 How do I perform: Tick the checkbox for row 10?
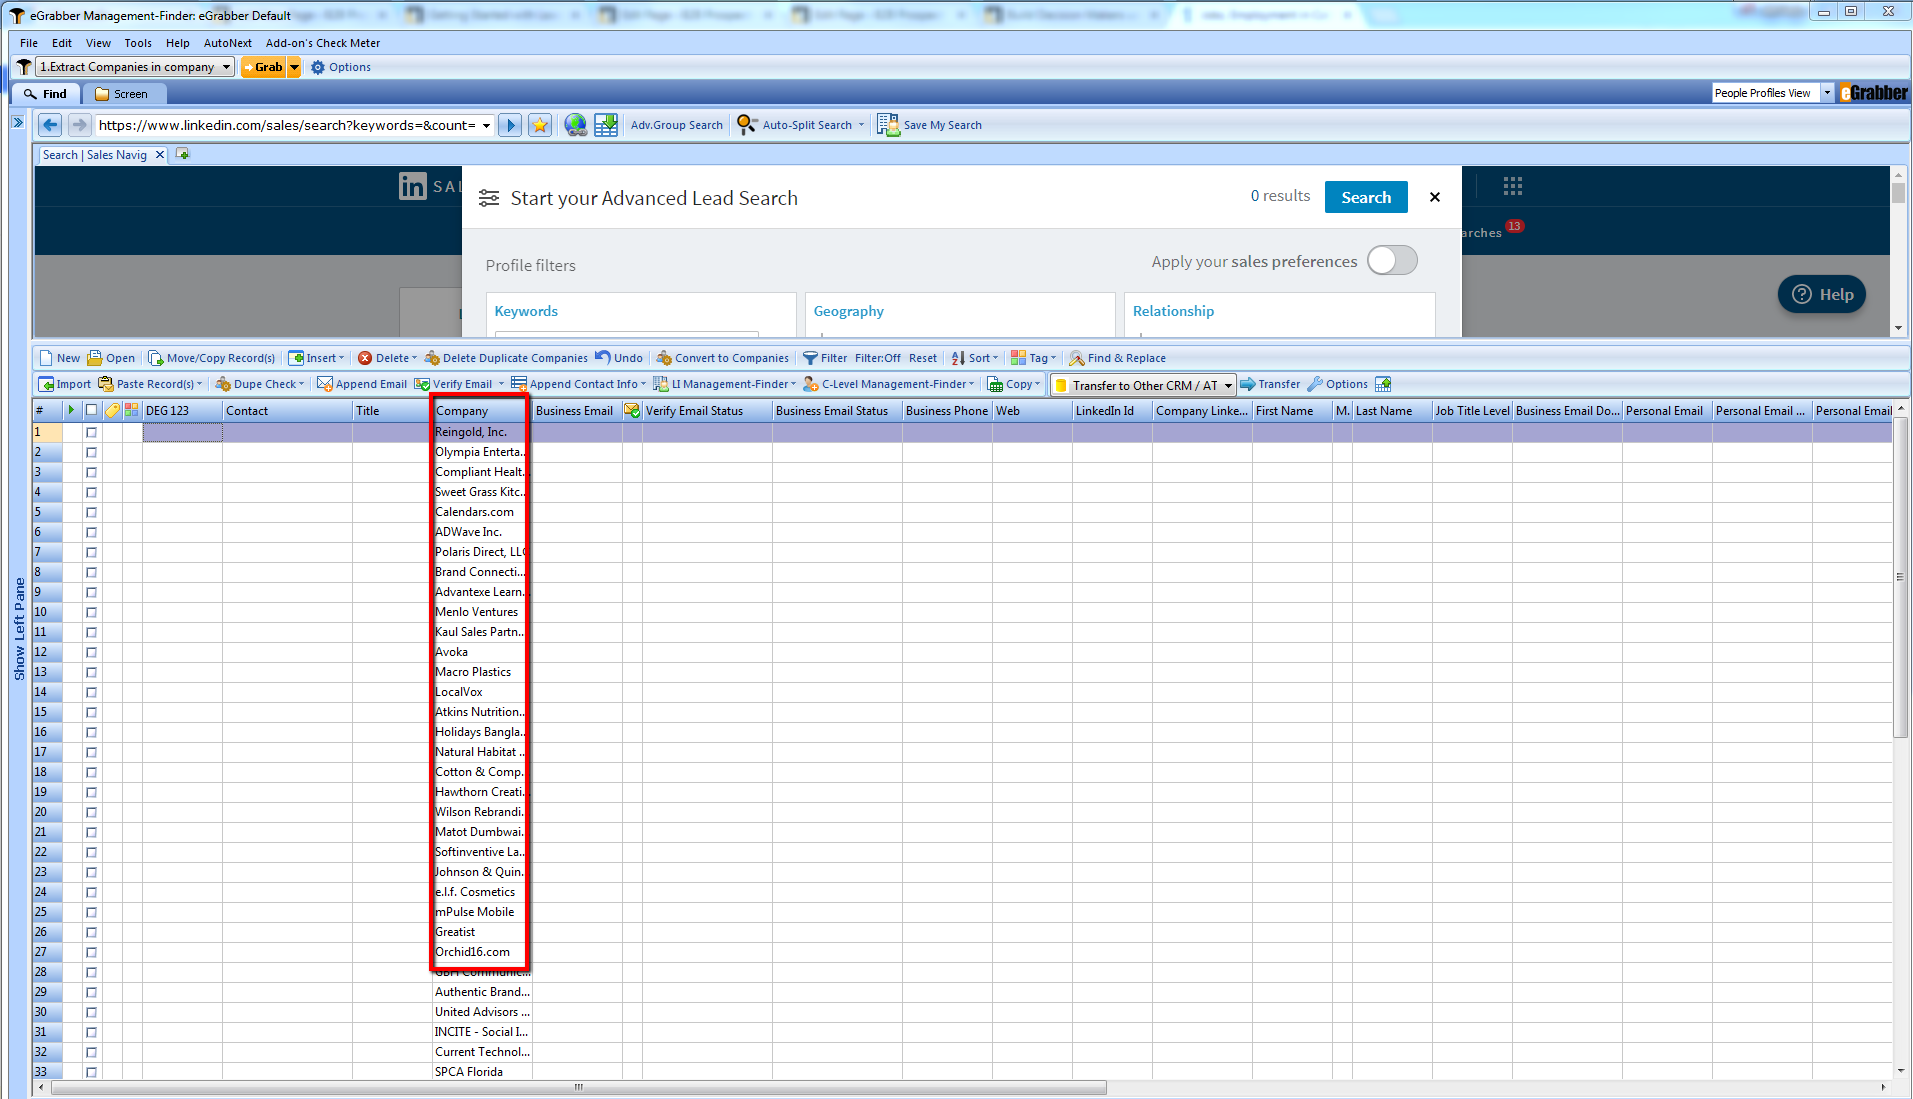coord(91,612)
